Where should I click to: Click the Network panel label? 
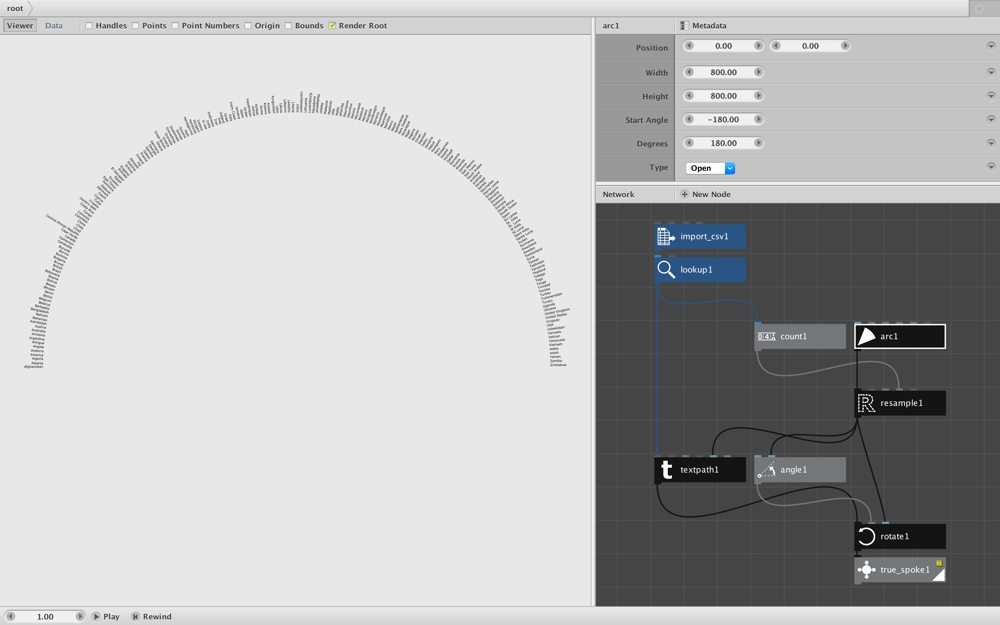618,195
